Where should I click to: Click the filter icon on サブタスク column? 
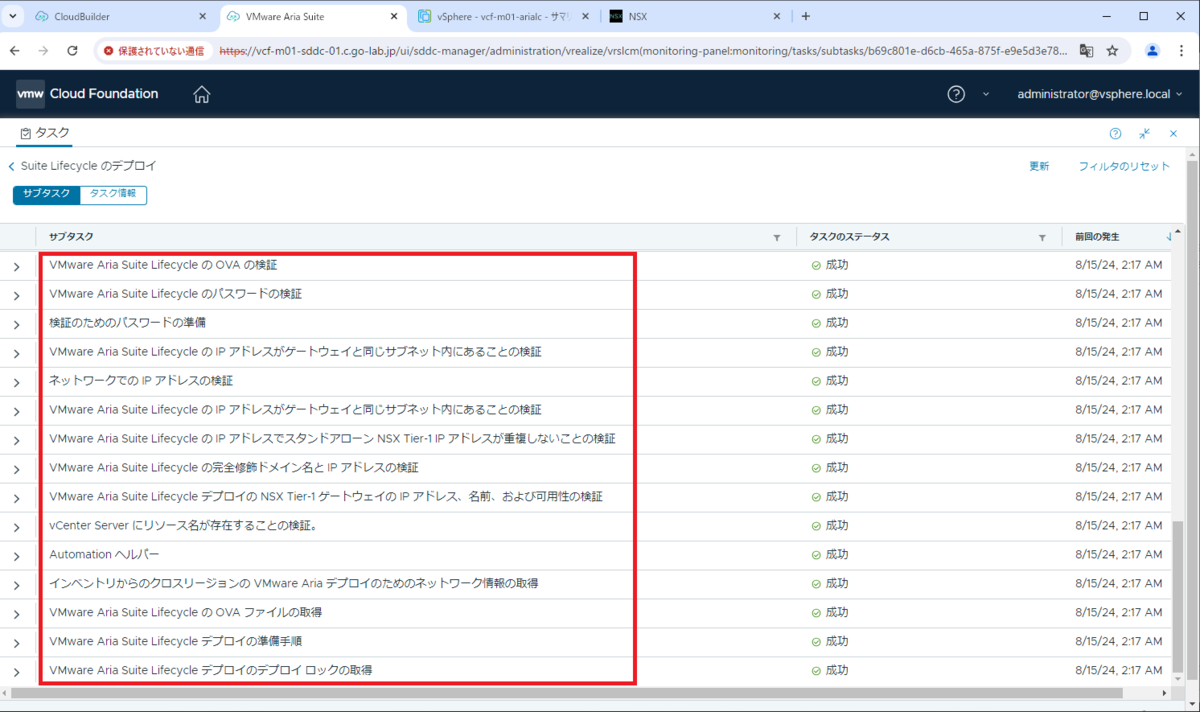(x=777, y=237)
